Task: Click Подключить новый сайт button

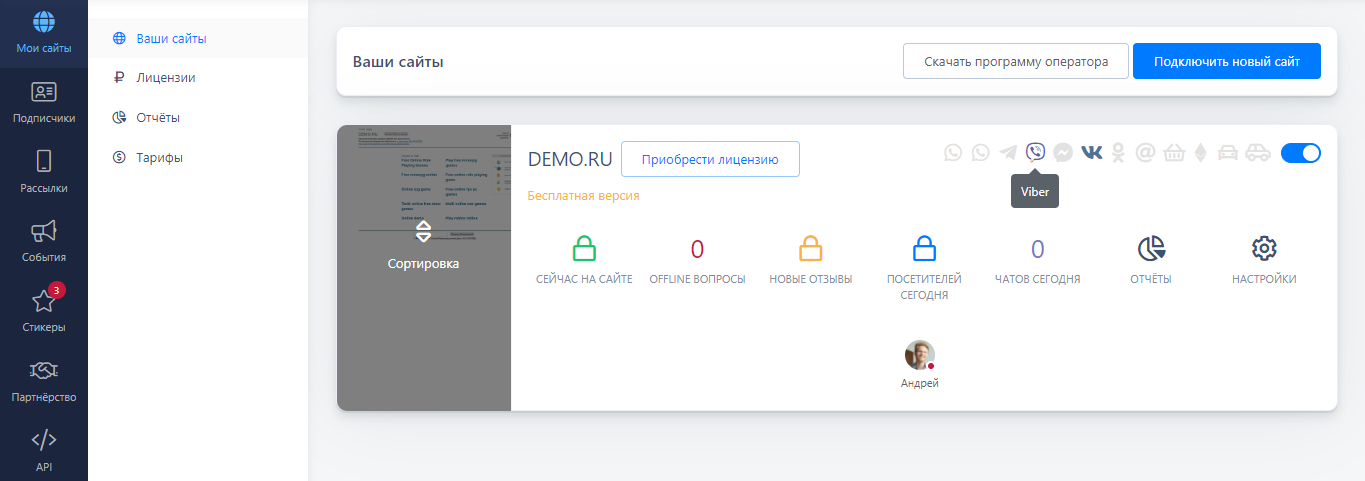Action: (1226, 61)
